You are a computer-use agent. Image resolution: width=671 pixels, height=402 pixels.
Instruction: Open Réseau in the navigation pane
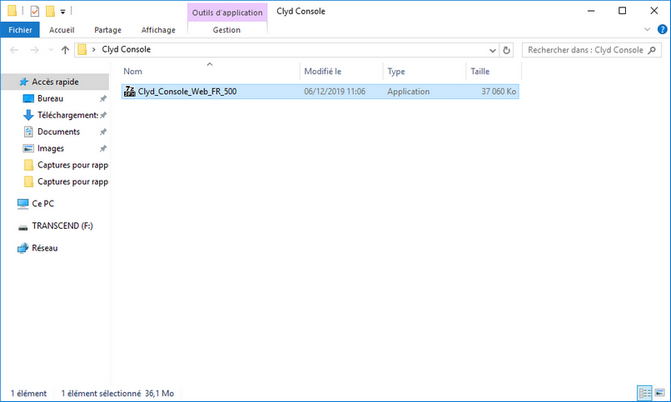tap(45, 248)
